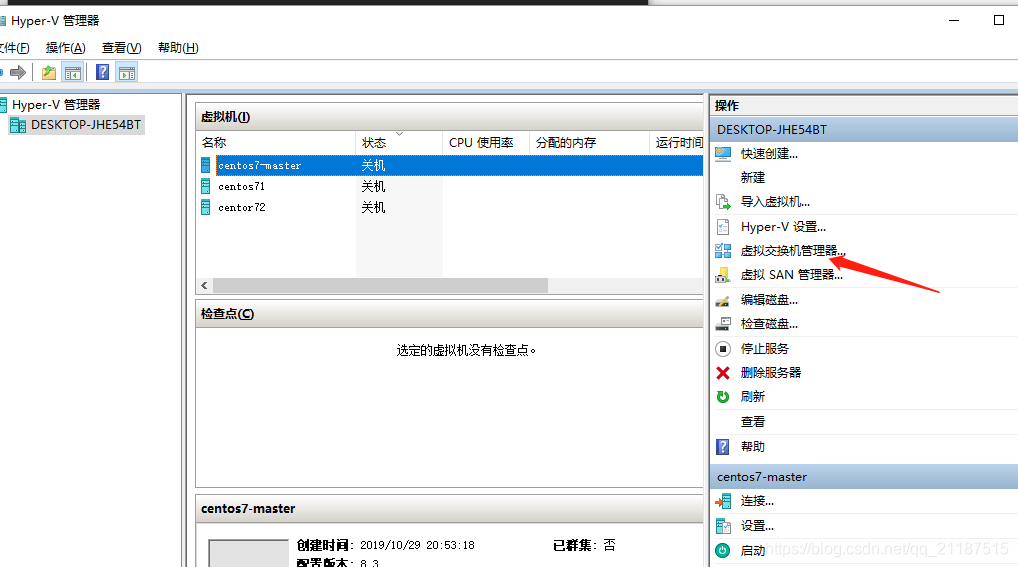Viewport: 1018px width, 567px height.
Task: Click the 设置 icon under centos7-master
Action: click(723, 526)
